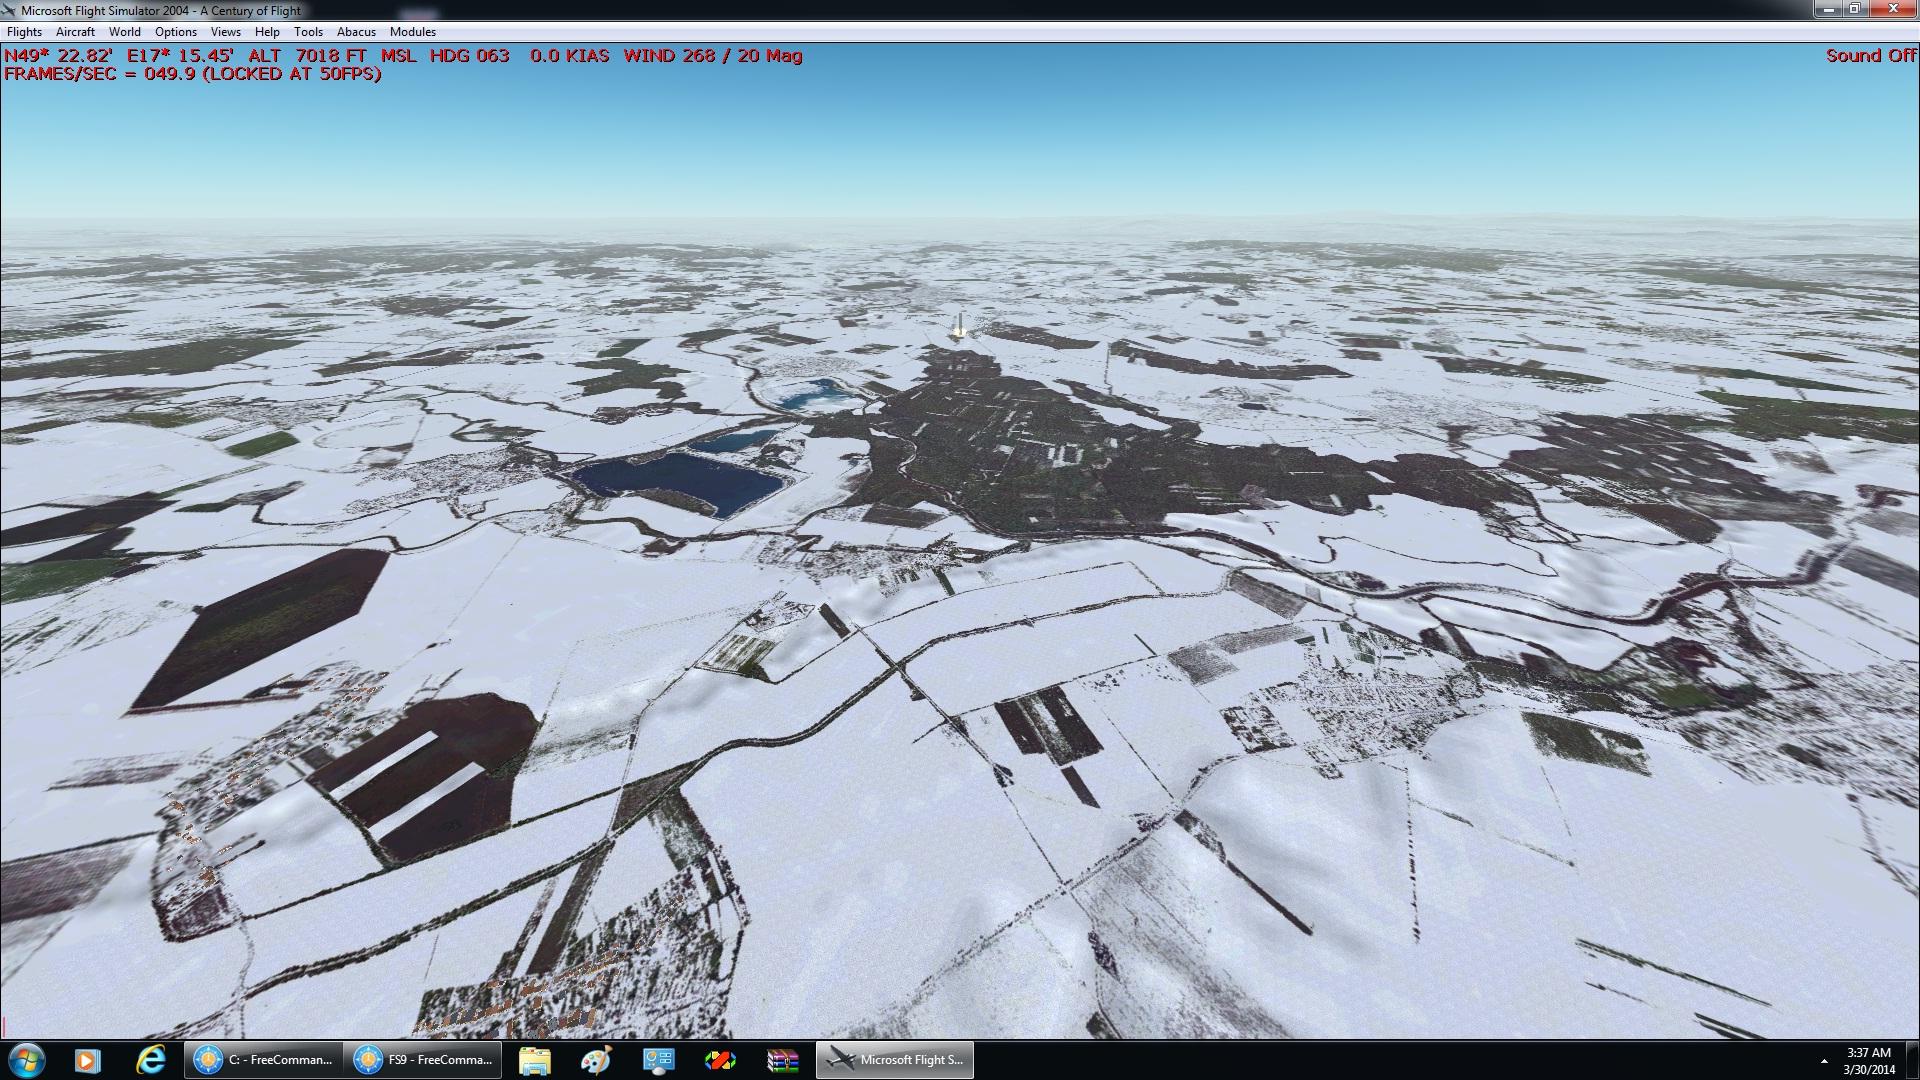Image resolution: width=1920 pixels, height=1080 pixels.
Task: Open the Flights menu
Action: (x=25, y=32)
